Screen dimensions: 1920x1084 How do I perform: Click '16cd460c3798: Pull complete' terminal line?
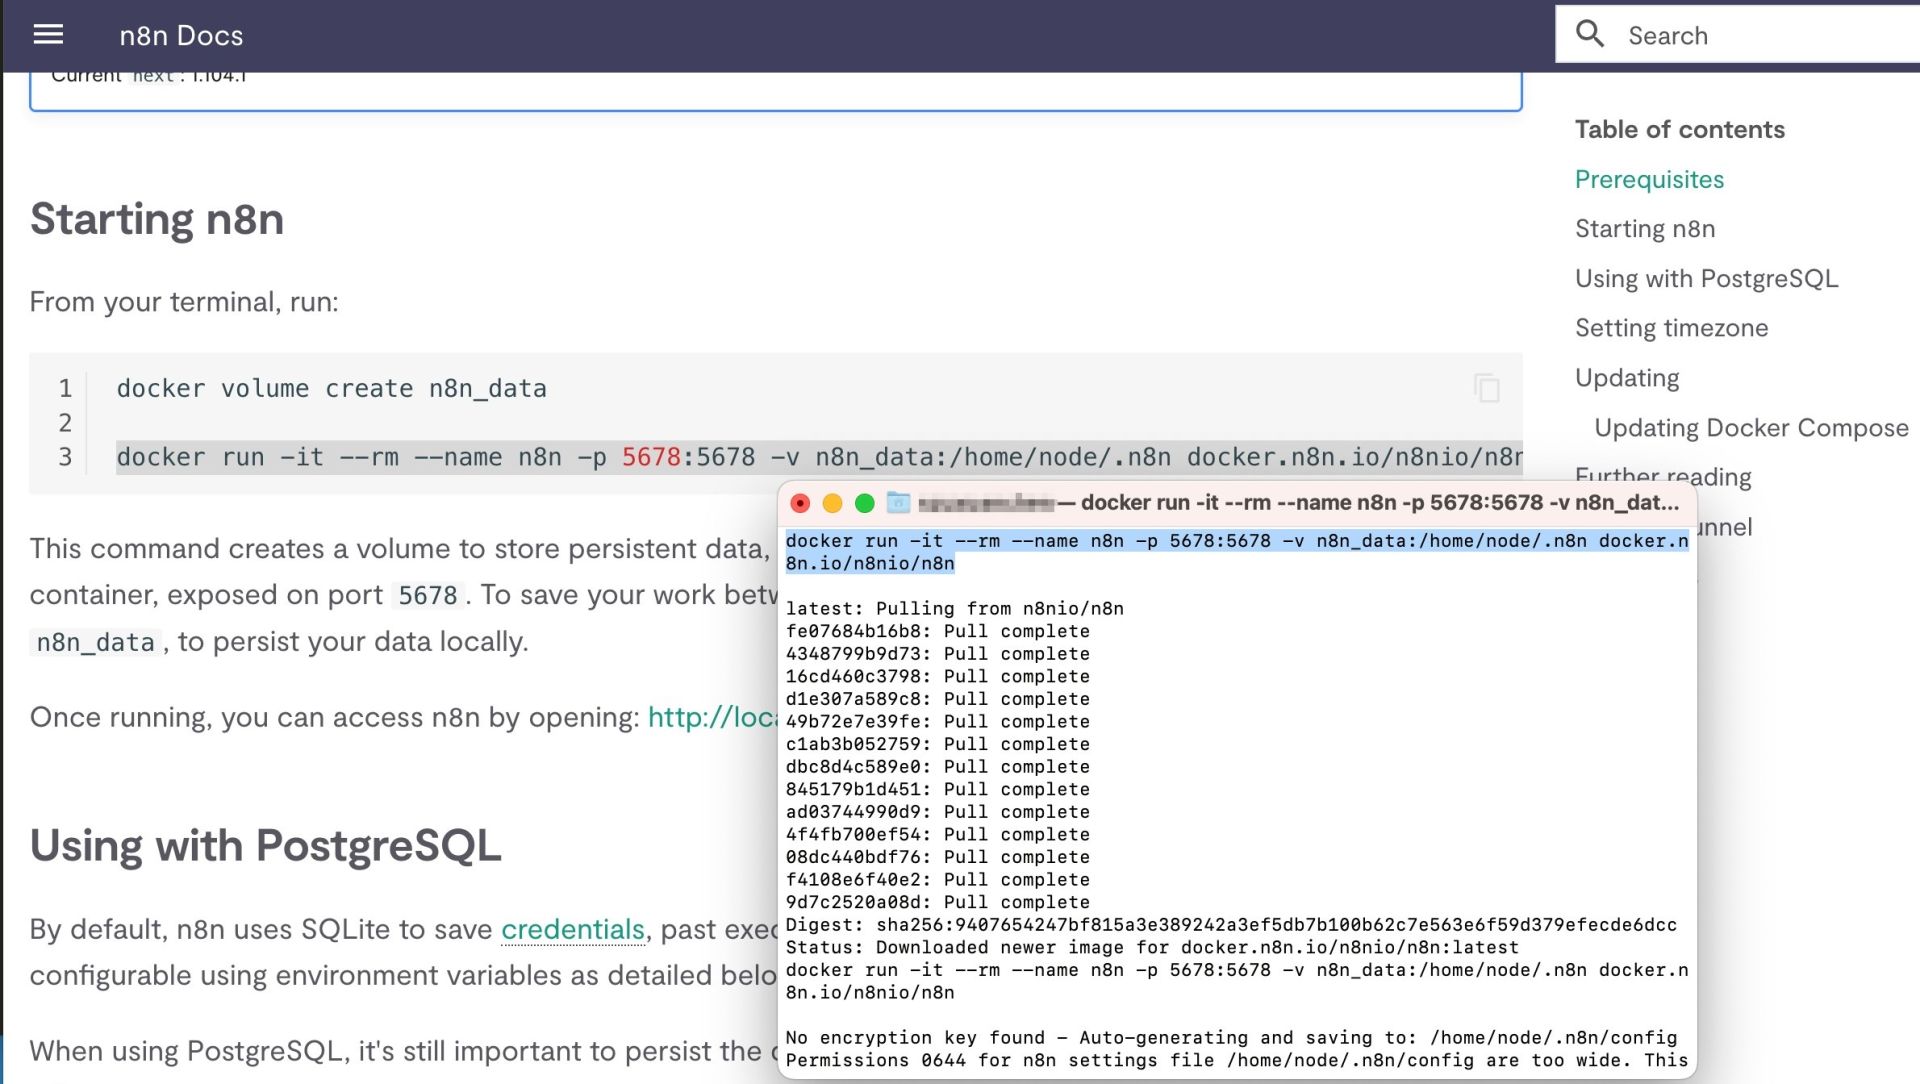[937, 676]
